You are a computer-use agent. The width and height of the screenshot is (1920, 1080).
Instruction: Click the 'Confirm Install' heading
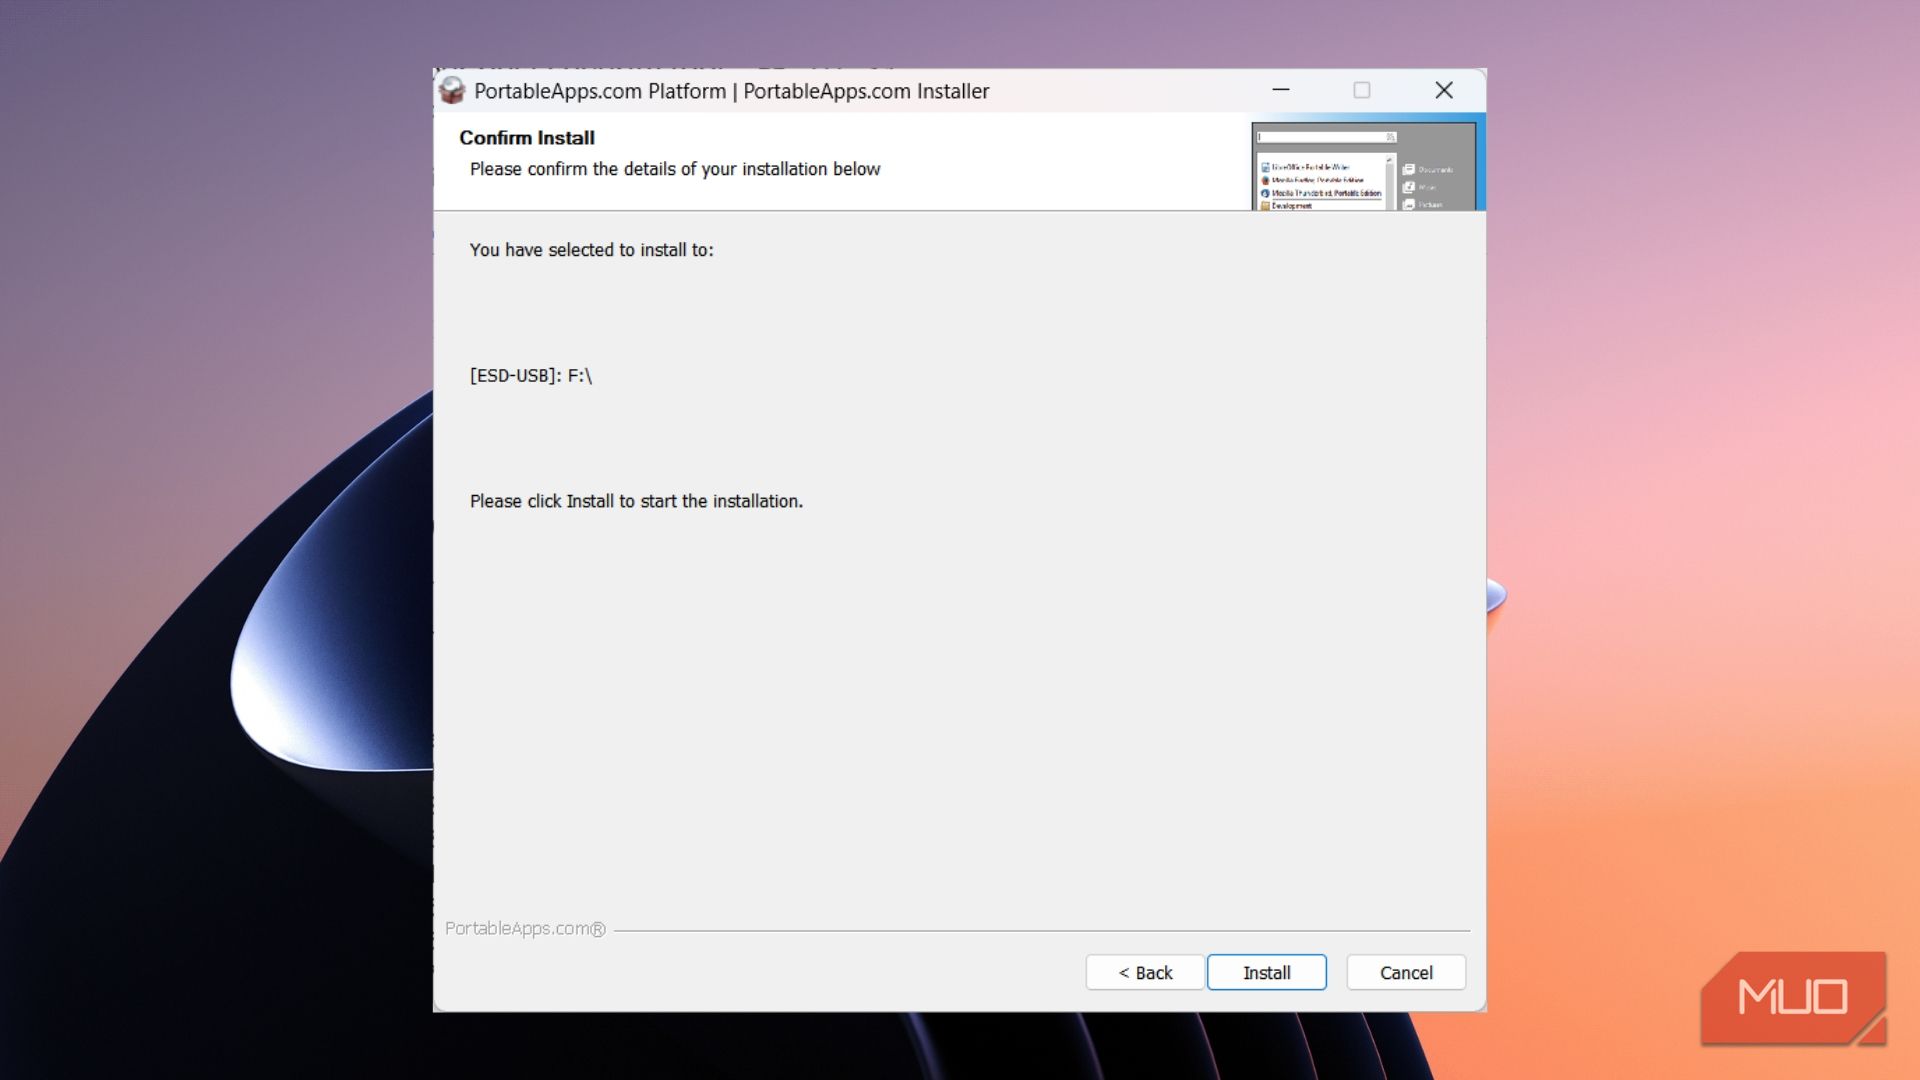(527, 137)
